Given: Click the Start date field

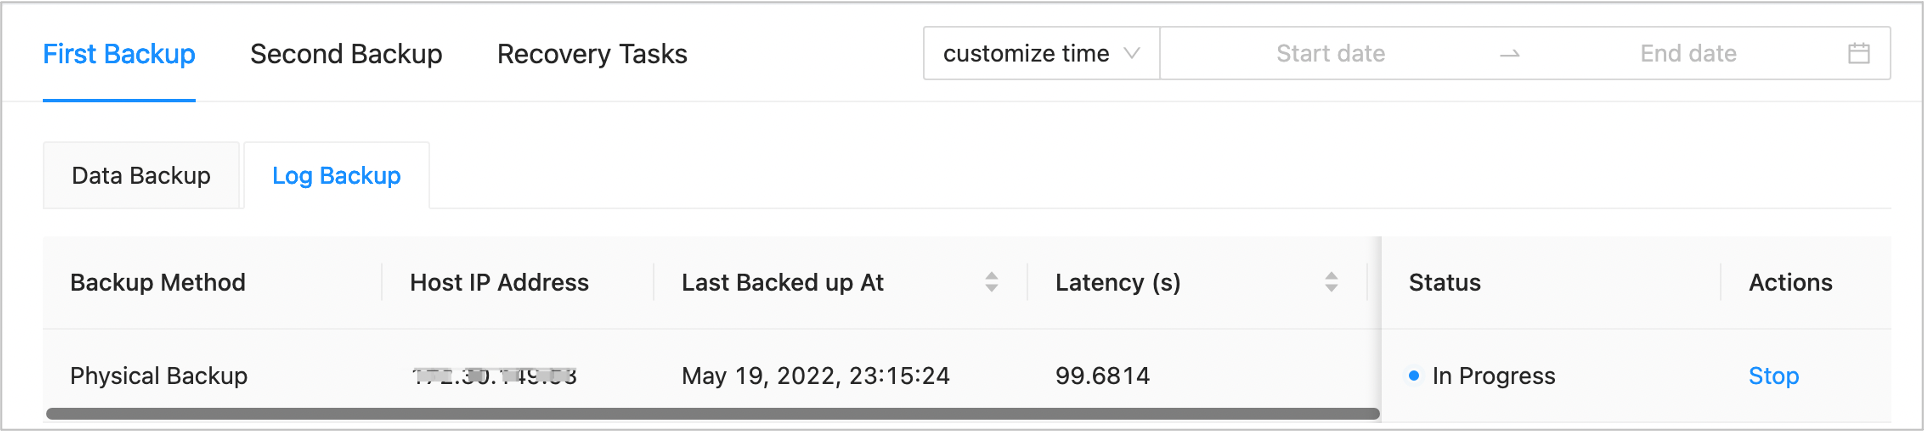Looking at the screenshot, I should [1330, 54].
